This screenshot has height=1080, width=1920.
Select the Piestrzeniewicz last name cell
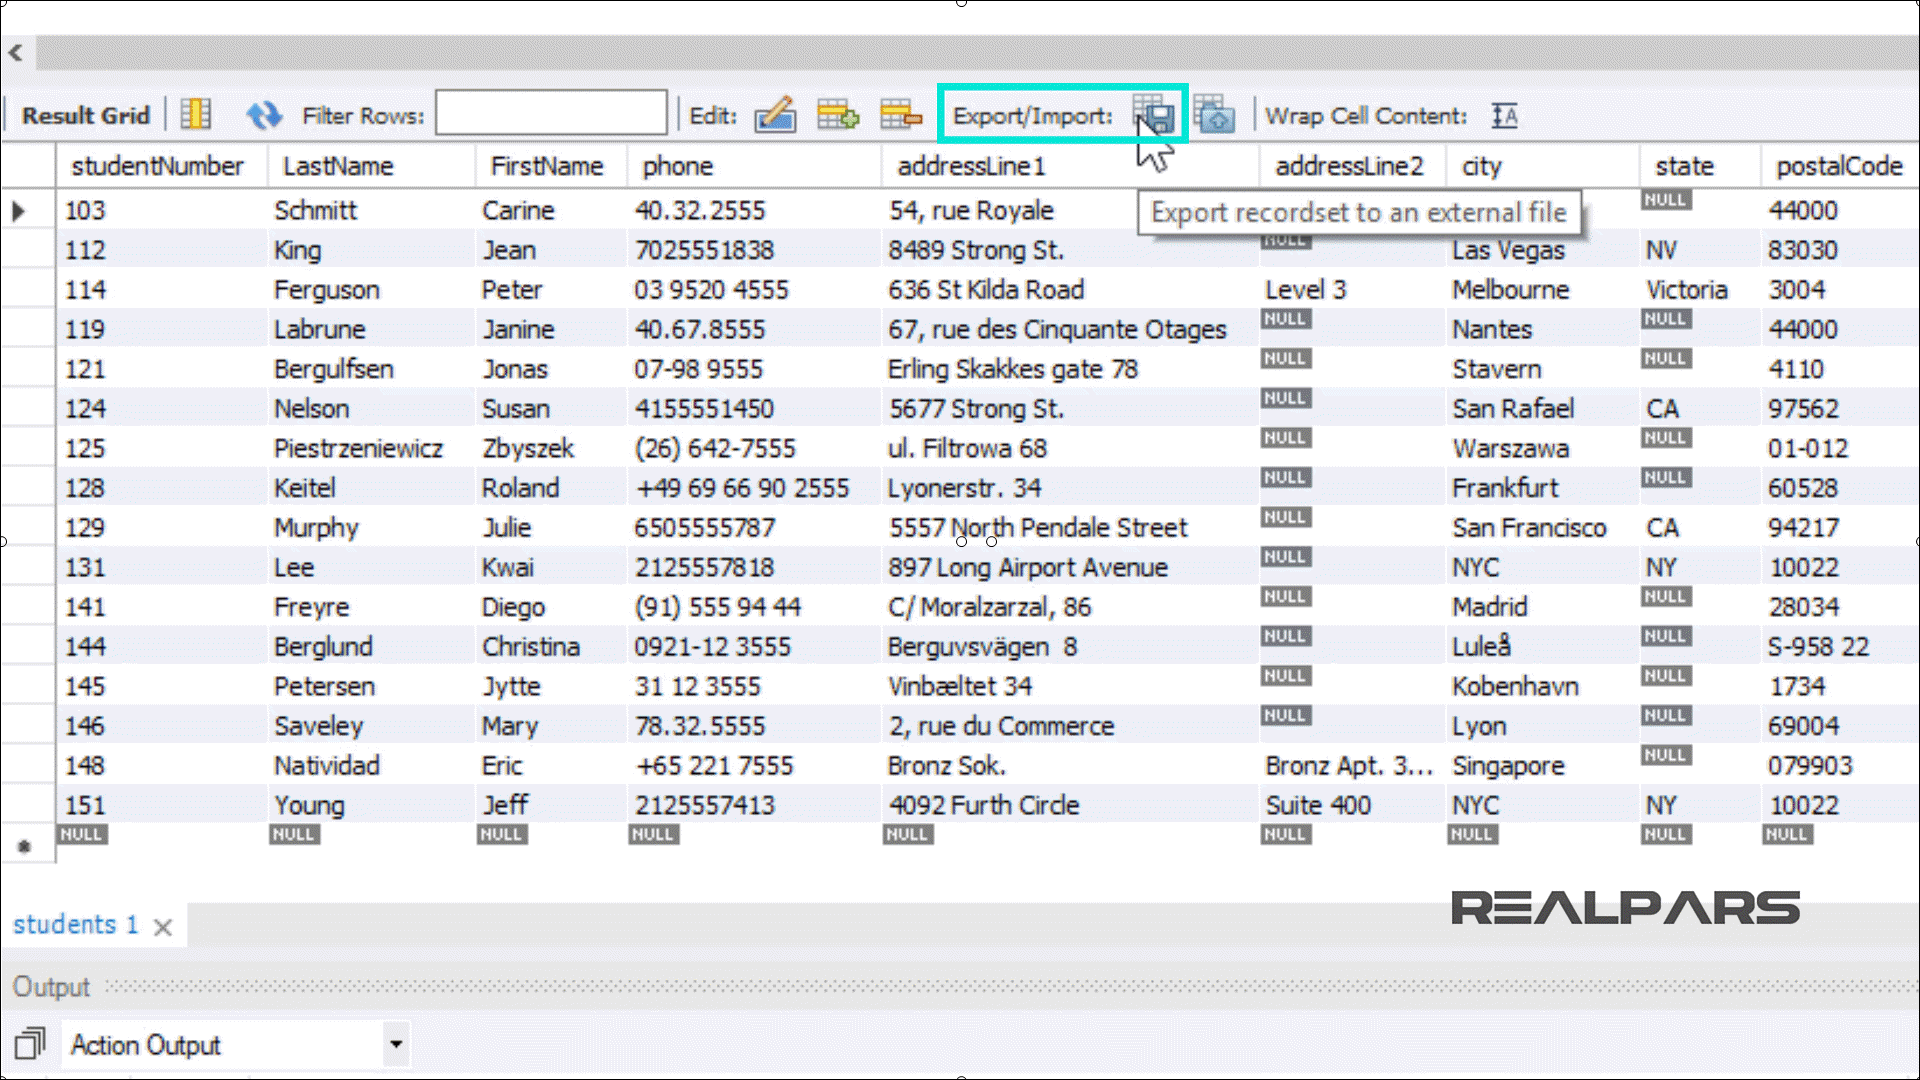click(x=358, y=448)
